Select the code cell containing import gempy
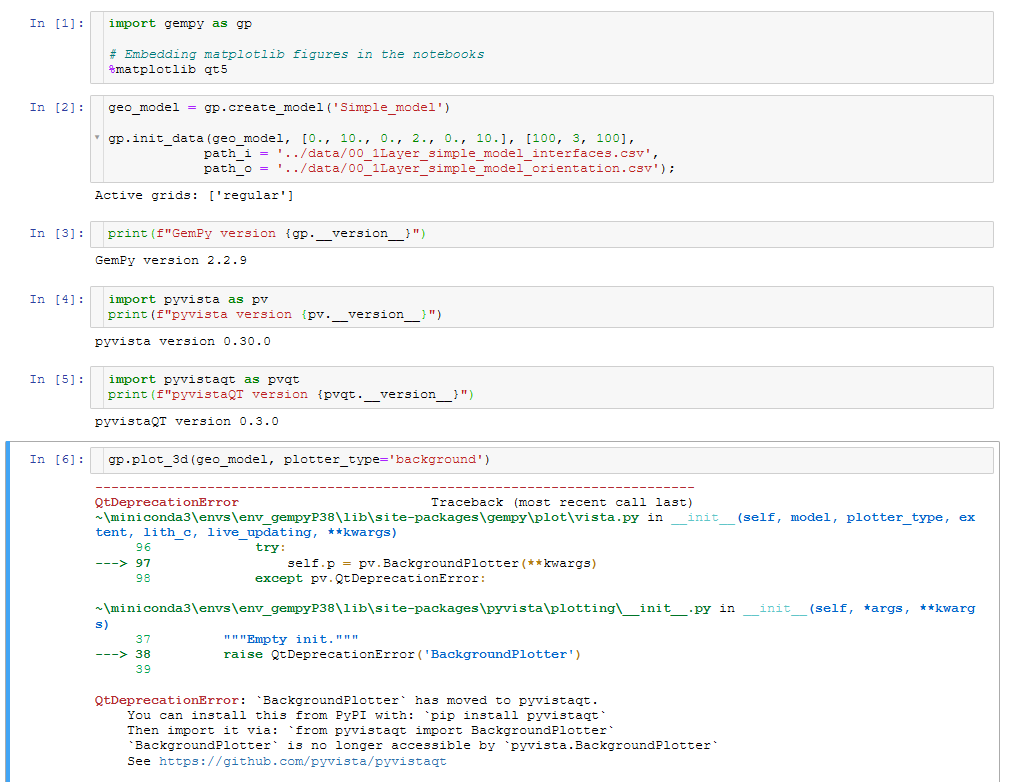The width and height of the screenshot is (1009, 782). pos(300,45)
